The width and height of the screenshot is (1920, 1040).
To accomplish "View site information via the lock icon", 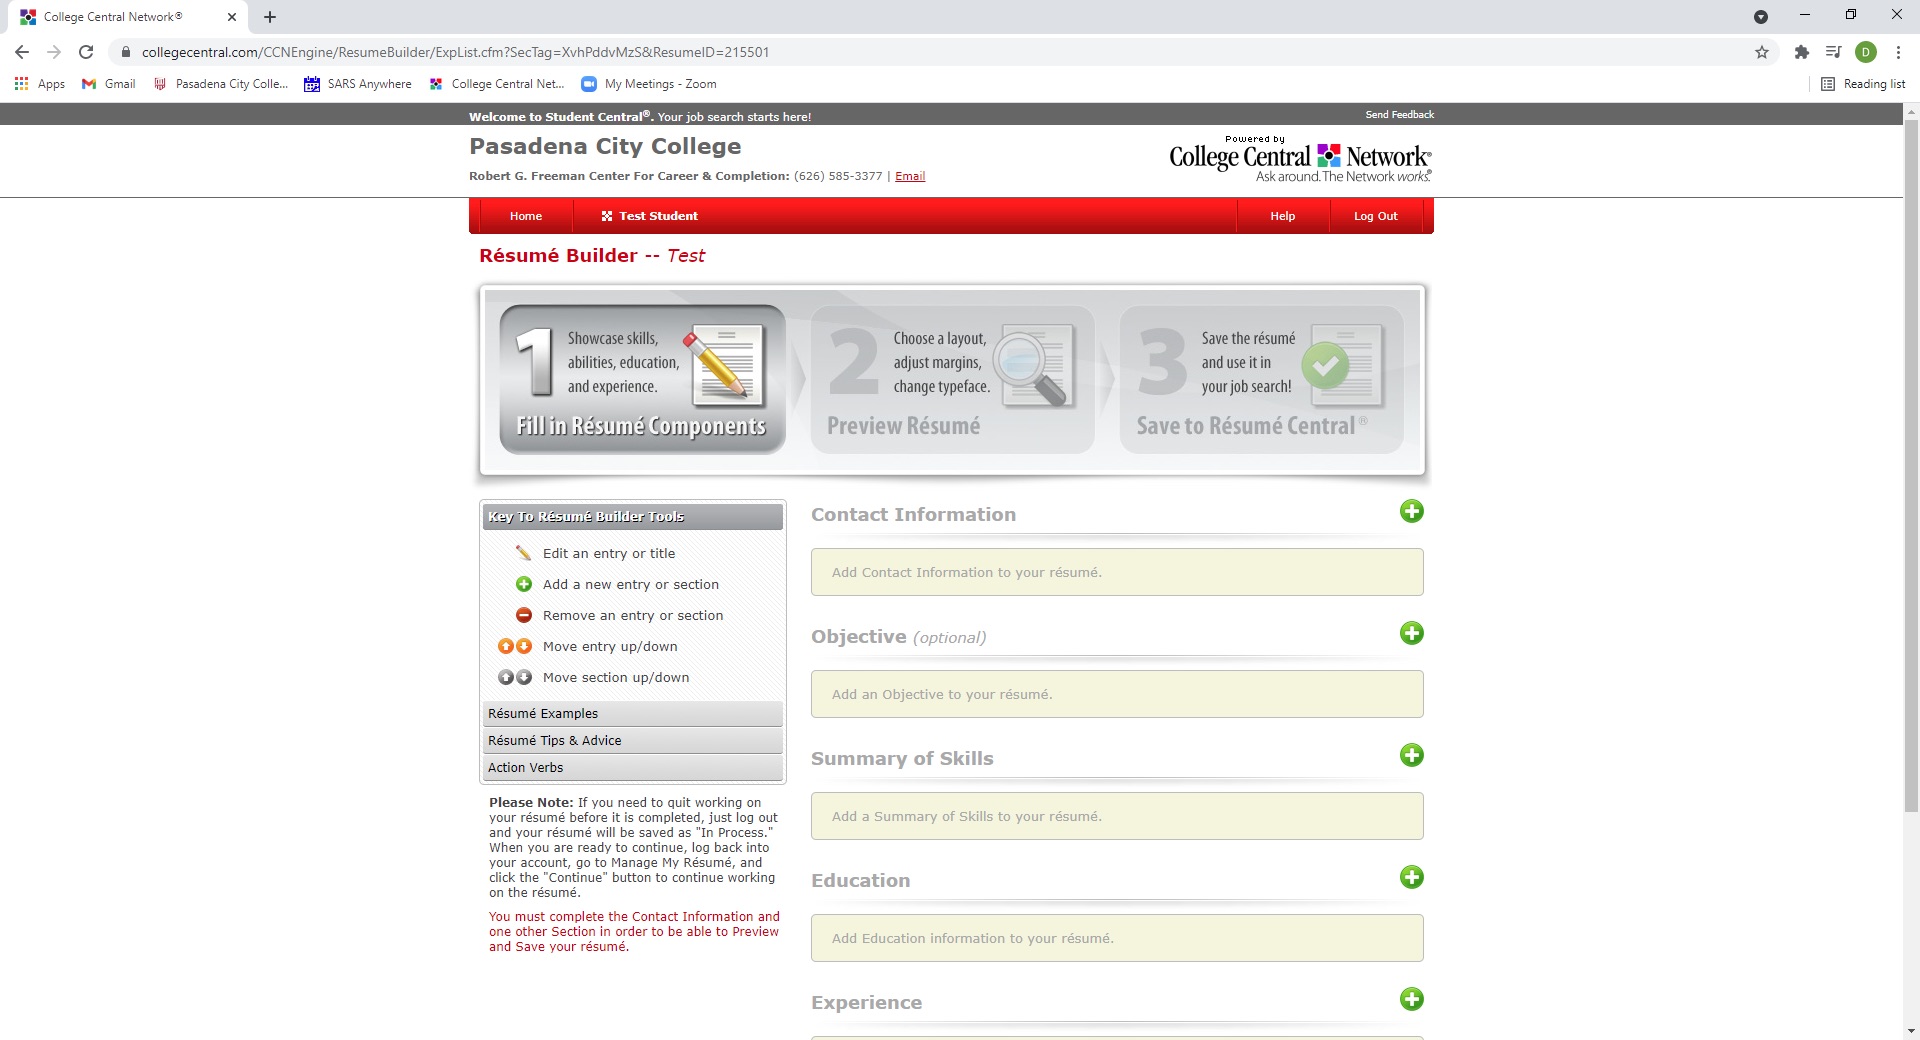I will 125,52.
